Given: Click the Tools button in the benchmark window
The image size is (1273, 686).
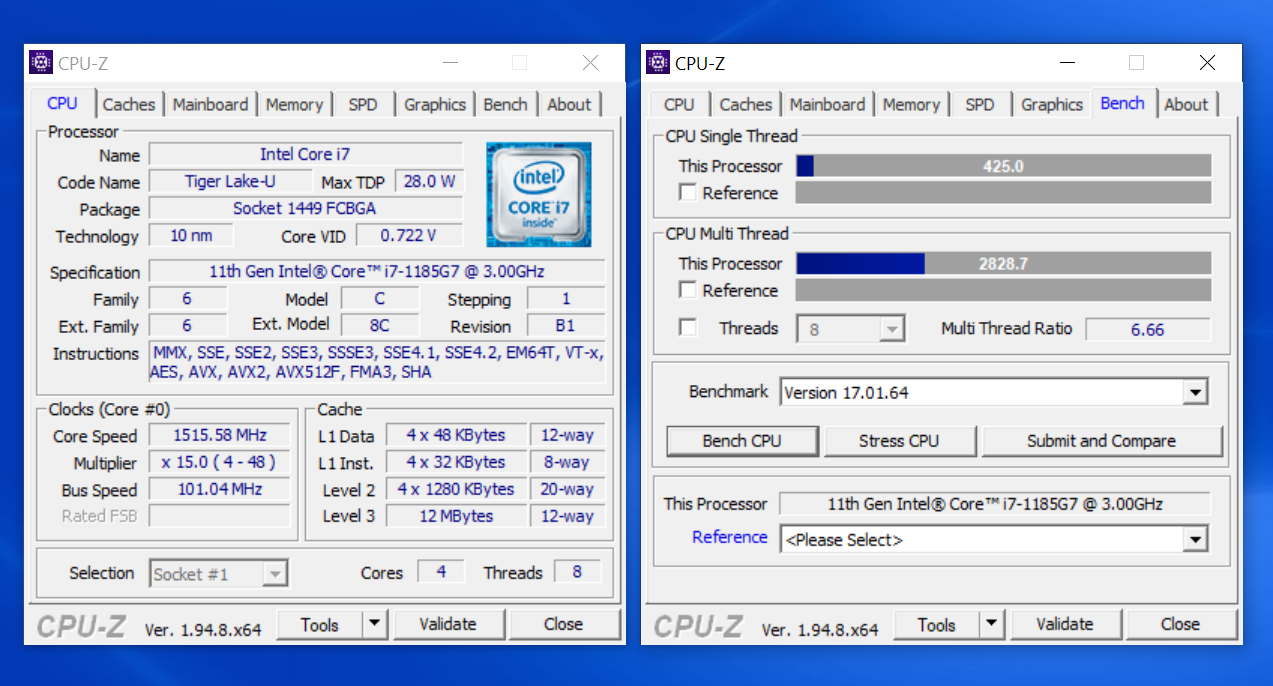Looking at the screenshot, I should (x=936, y=625).
